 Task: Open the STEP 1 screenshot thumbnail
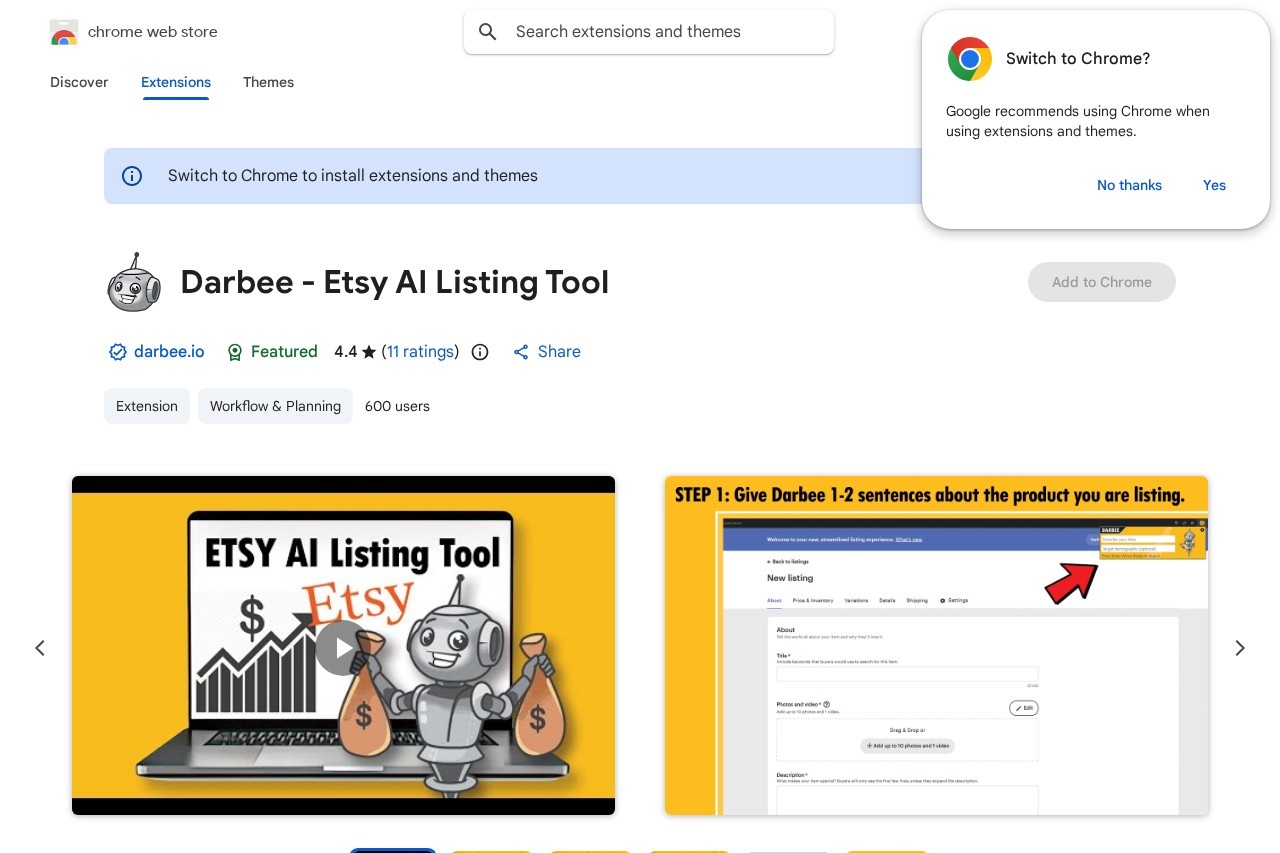(x=936, y=645)
